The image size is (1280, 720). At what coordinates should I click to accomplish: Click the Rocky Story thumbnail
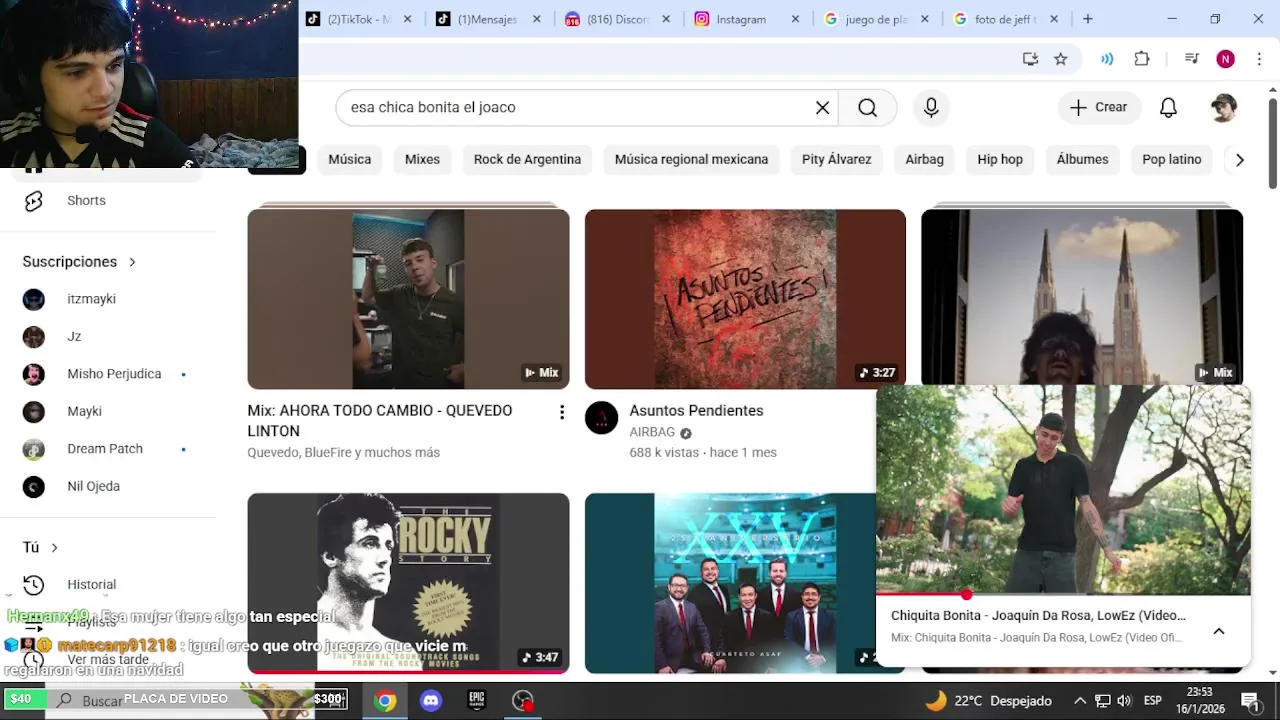tap(408, 583)
